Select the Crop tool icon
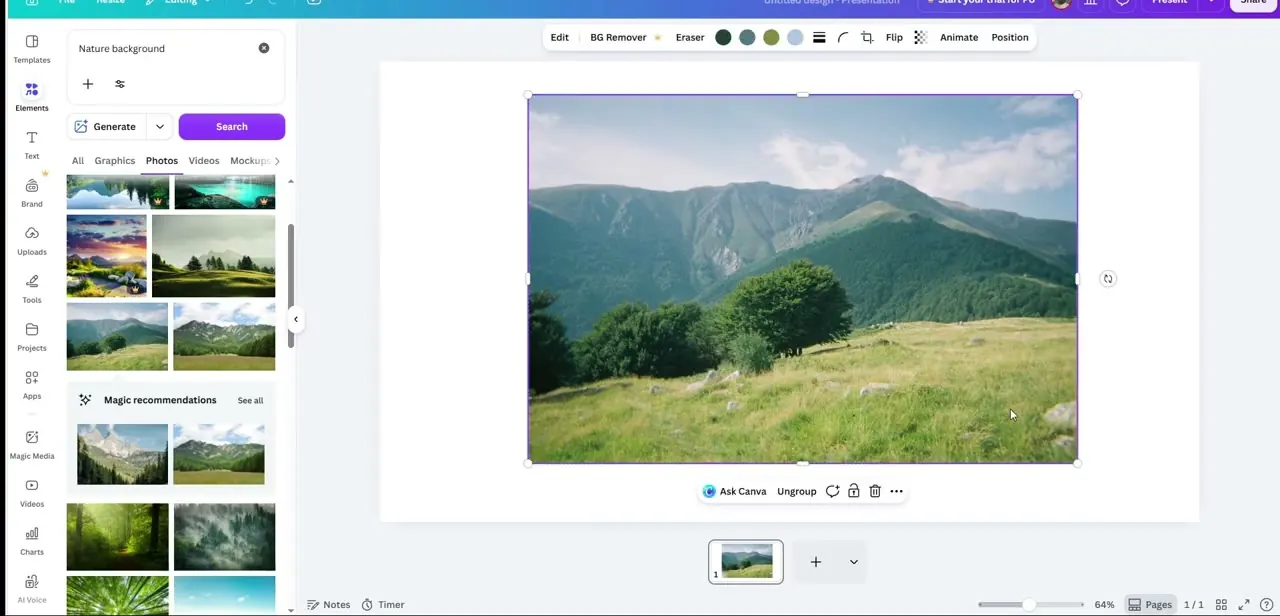Image resolution: width=1280 pixels, height=616 pixels. (867, 38)
